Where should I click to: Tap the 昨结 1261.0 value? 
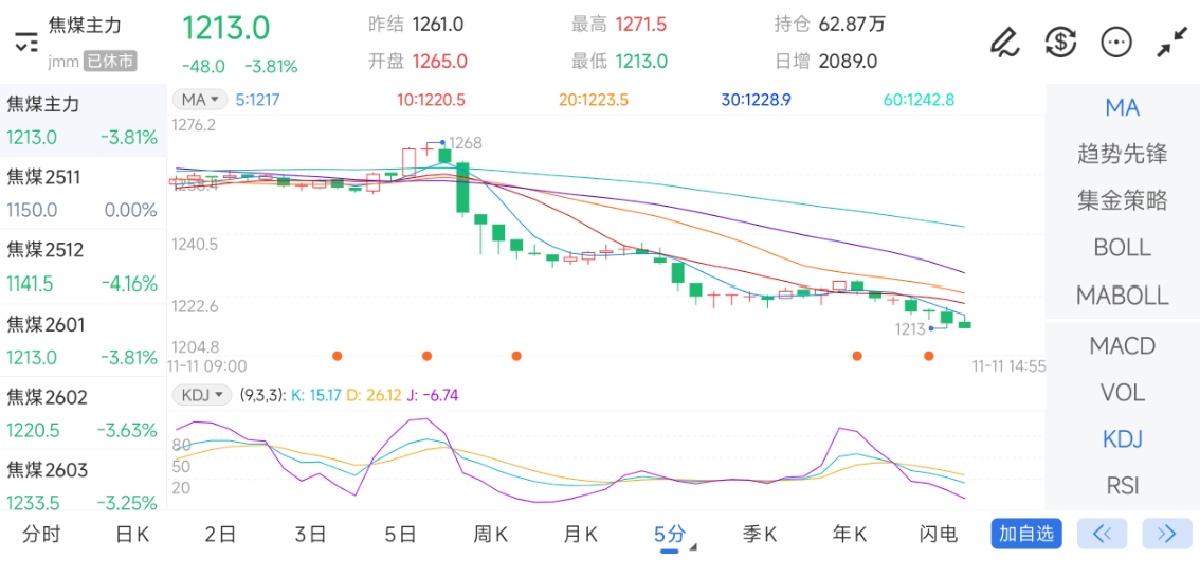click(437, 24)
